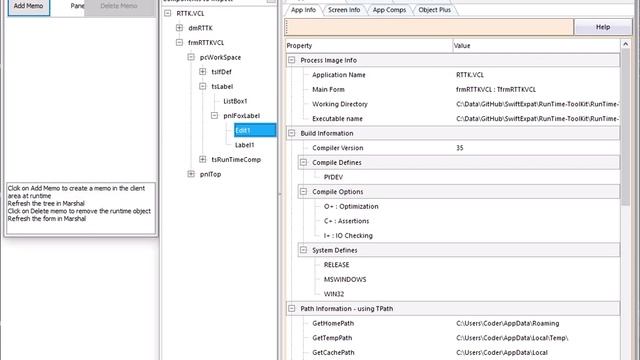
Task: Click the instructions memo text box
Action: coord(81,209)
